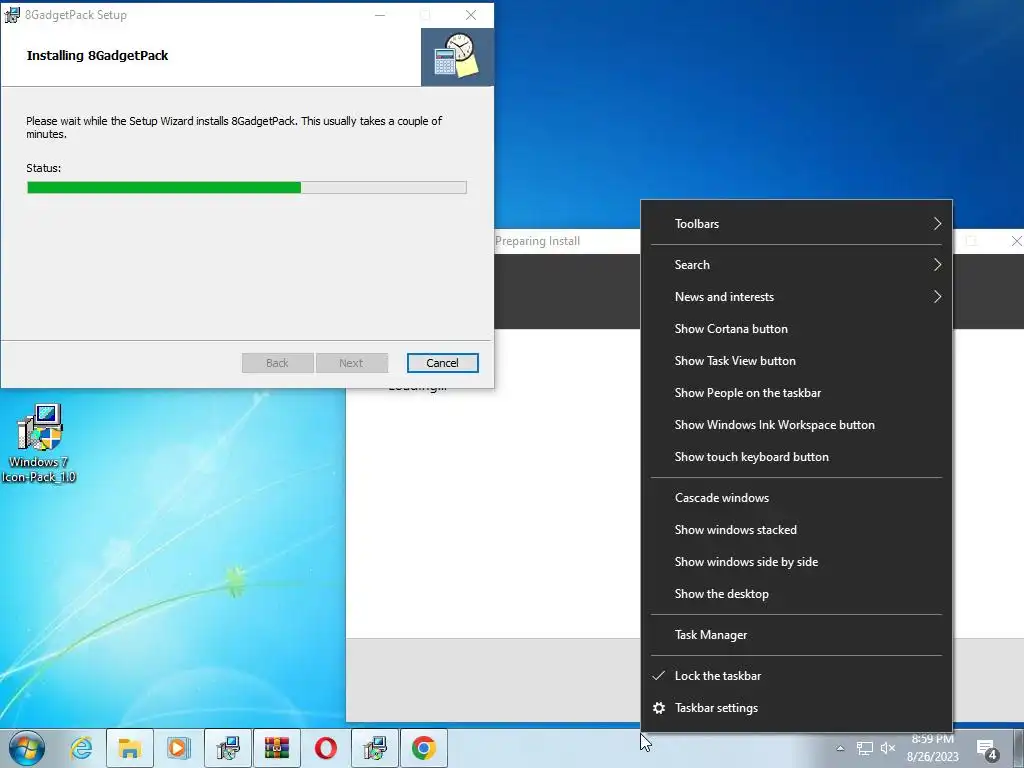Toggle Show Task View button

coord(797,360)
